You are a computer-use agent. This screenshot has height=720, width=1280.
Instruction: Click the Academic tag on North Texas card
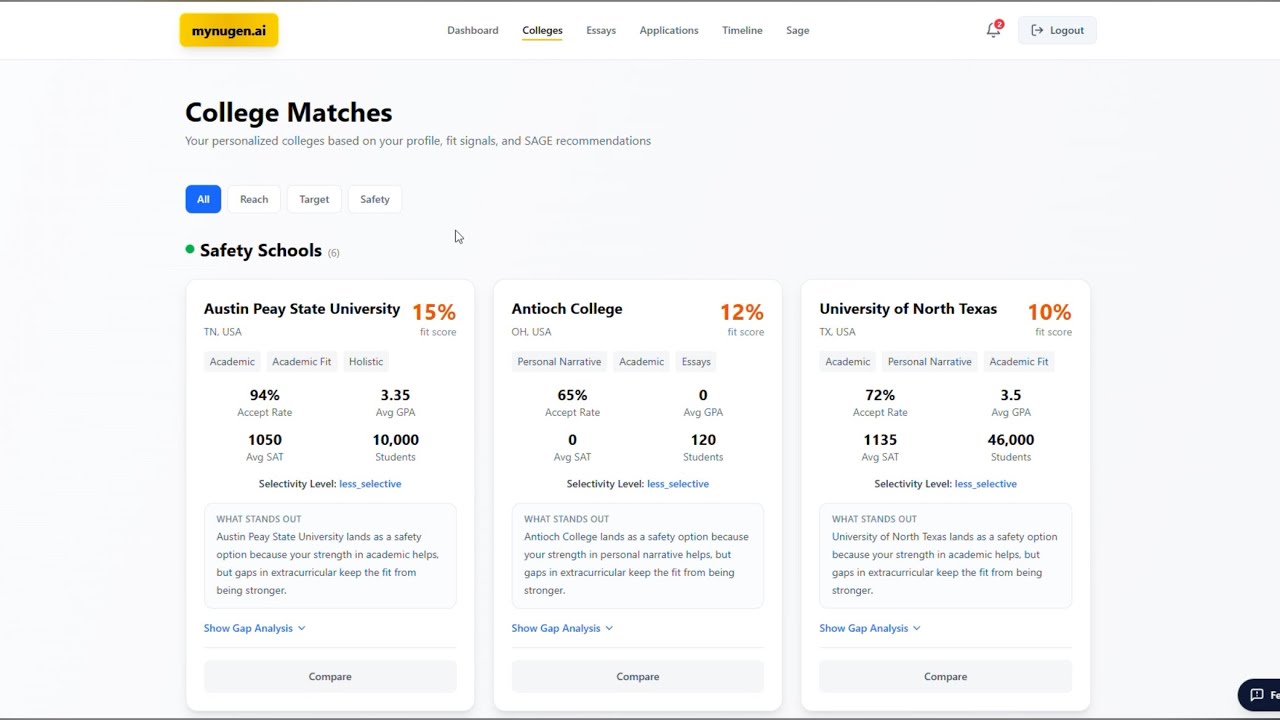coord(847,362)
